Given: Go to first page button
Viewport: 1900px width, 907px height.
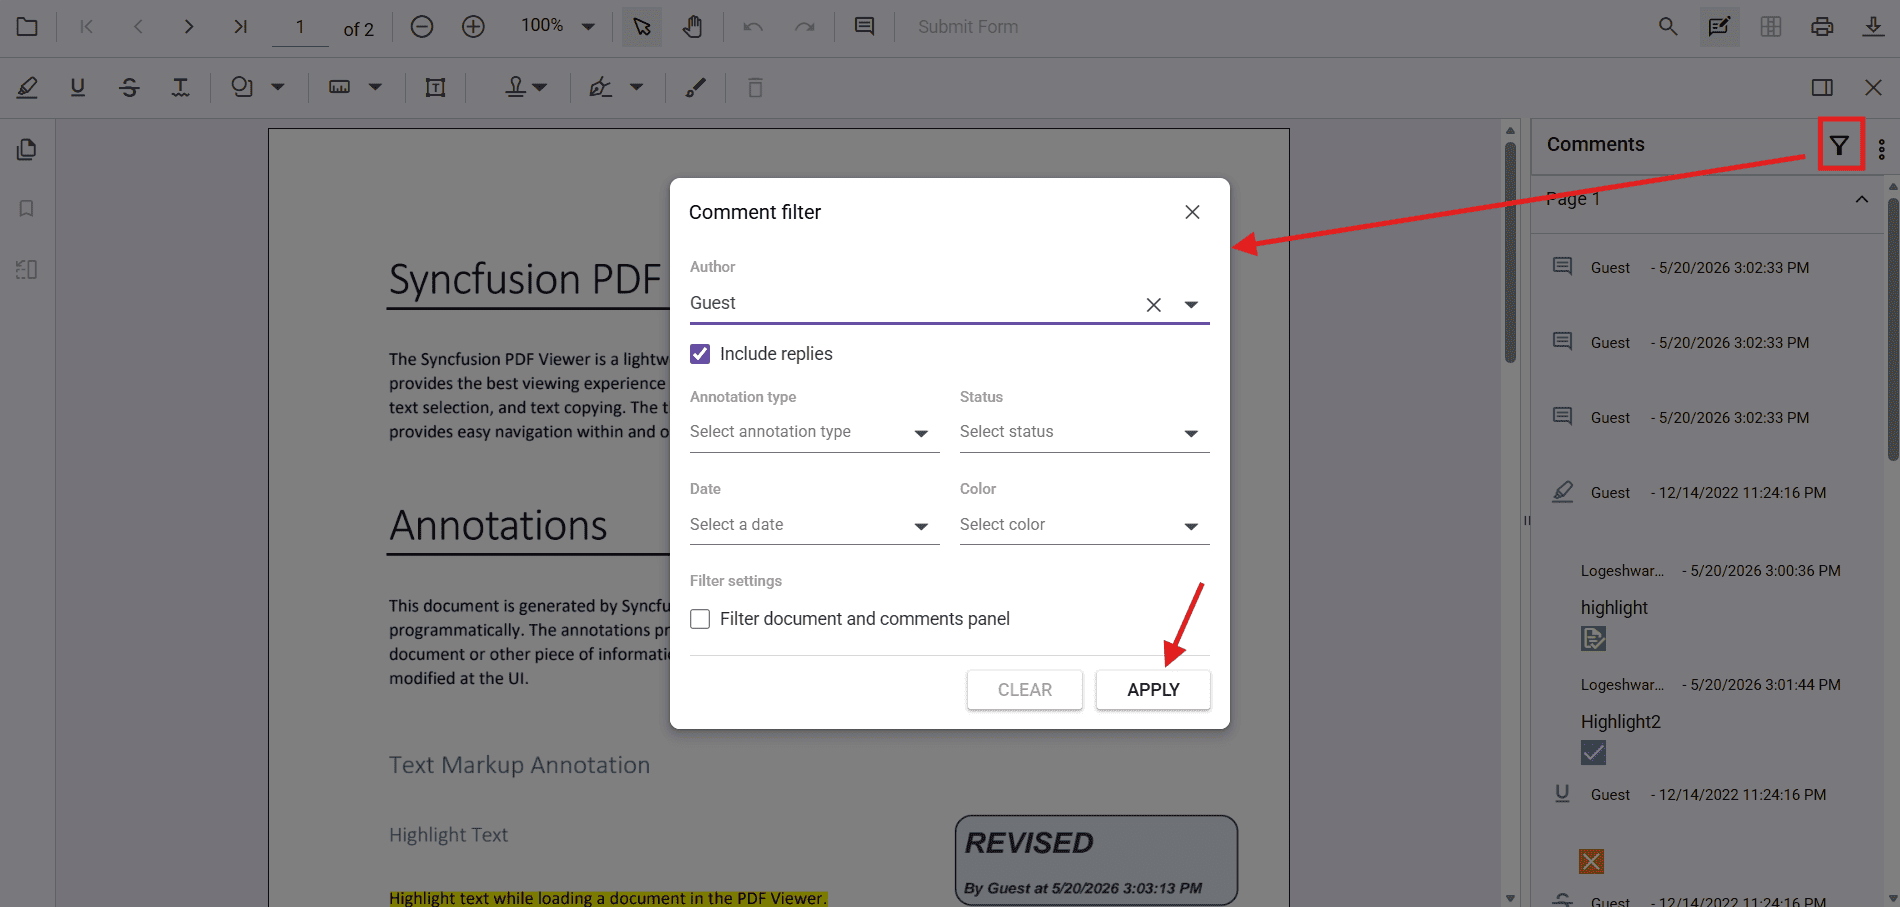Looking at the screenshot, I should pyautogui.click(x=87, y=27).
